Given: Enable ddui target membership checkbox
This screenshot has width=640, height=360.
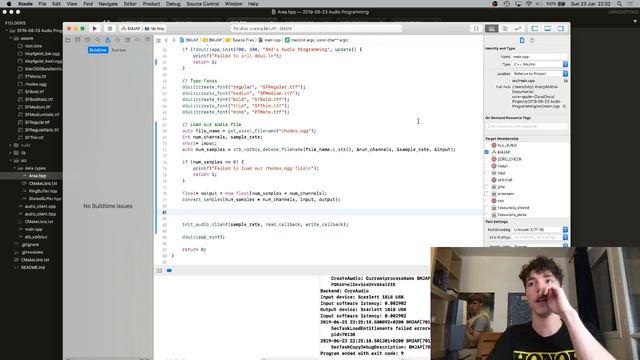Looking at the screenshot, I should (x=487, y=173).
